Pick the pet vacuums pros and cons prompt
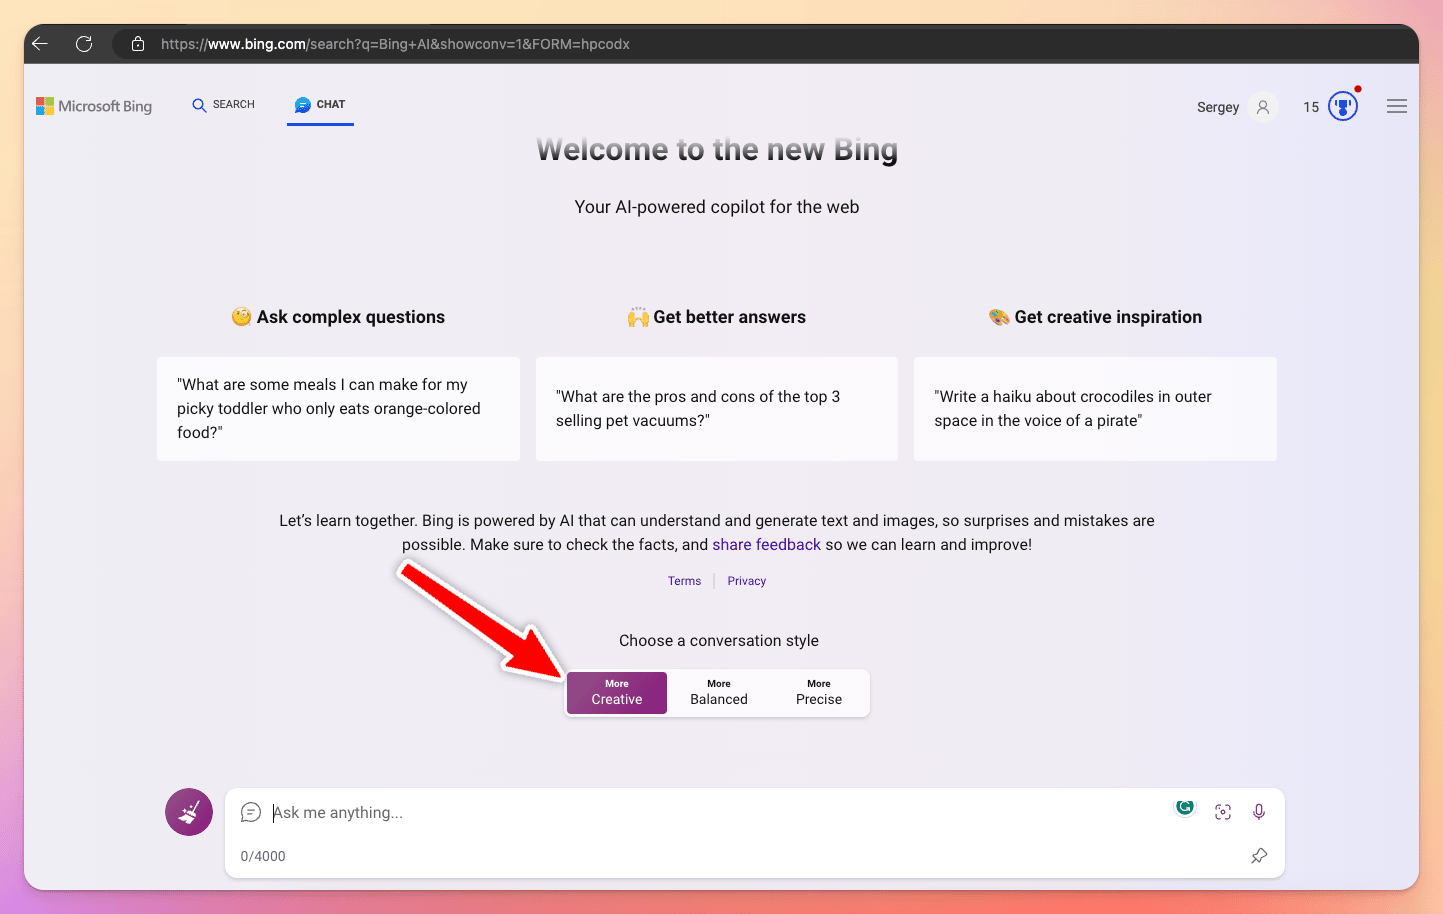Screen dimensions: 1443x914 tap(717, 409)
